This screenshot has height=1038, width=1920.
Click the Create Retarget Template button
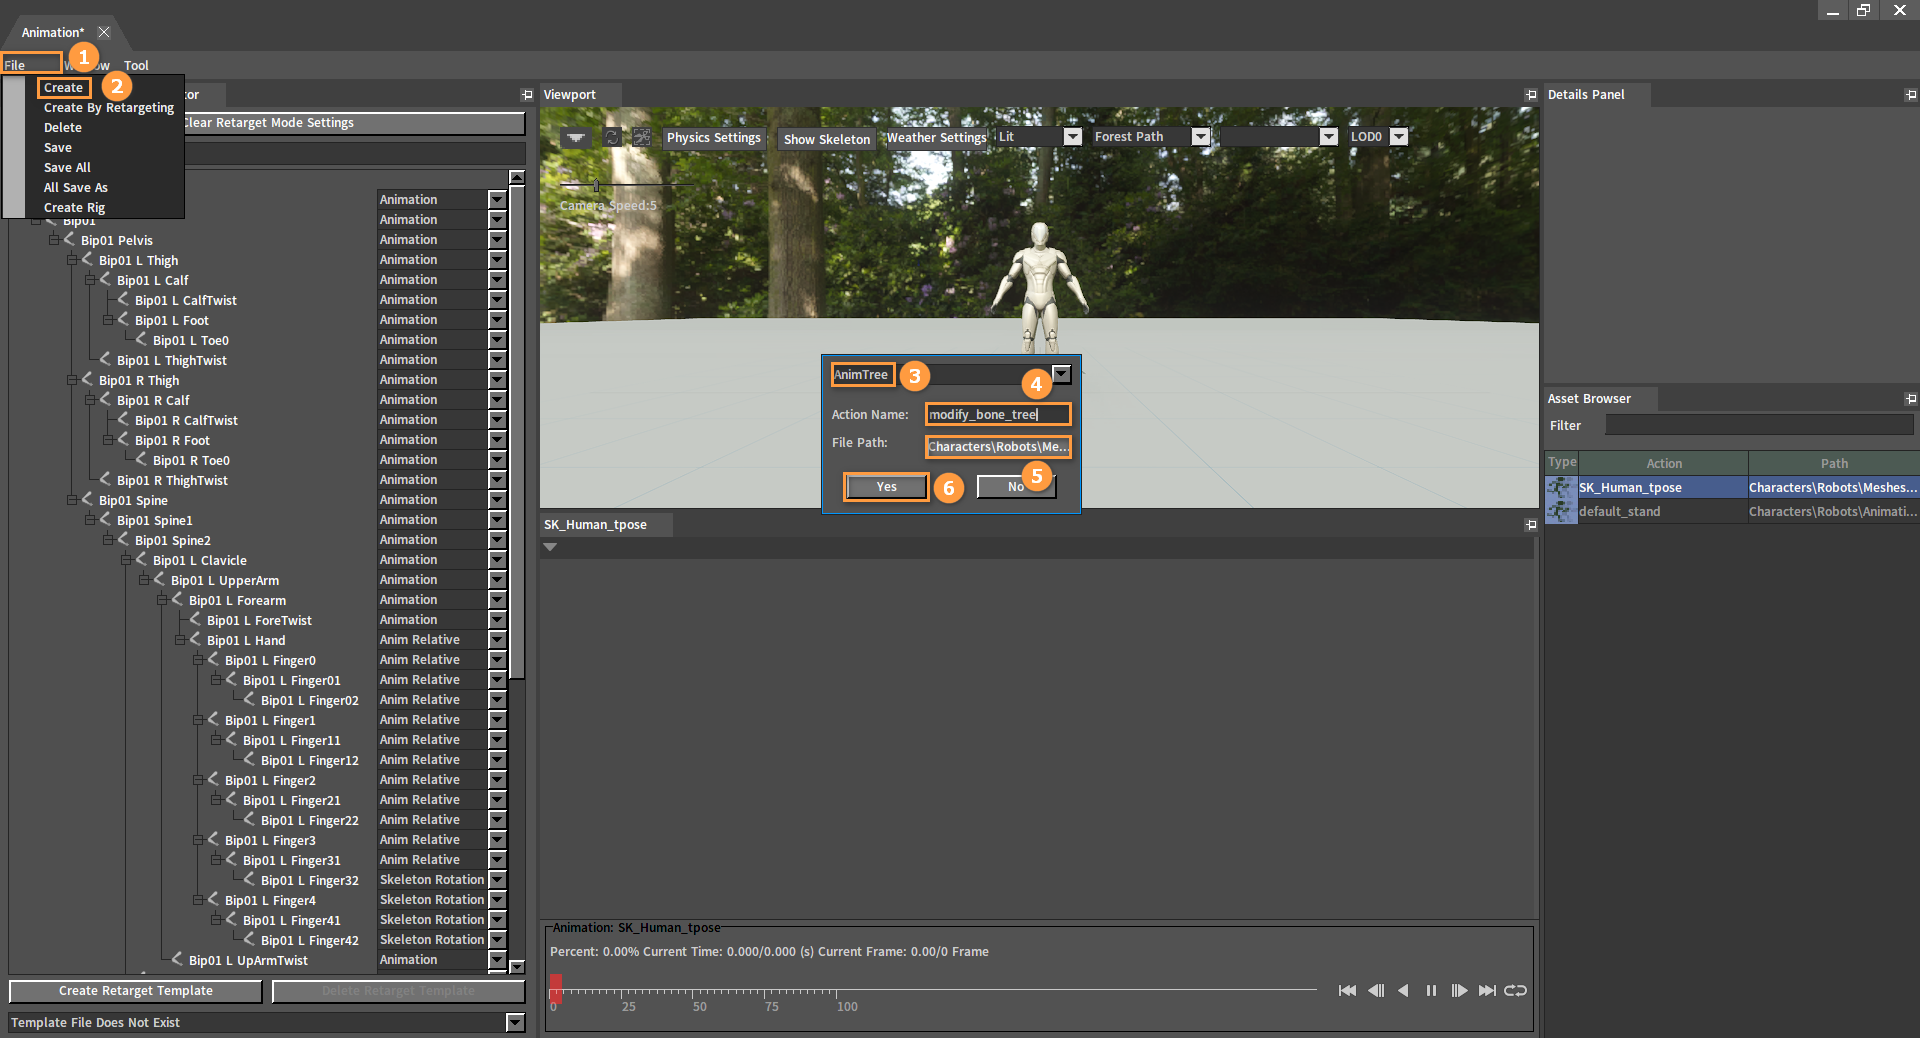point(135,991)
